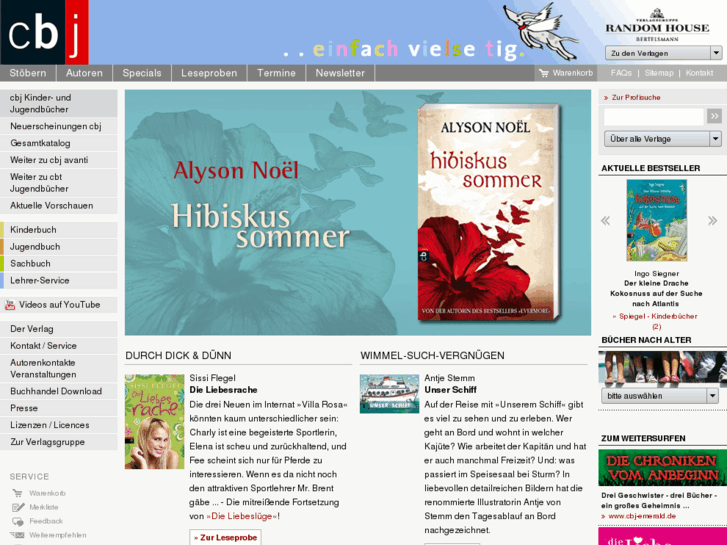Screen dimensions: 727x545
Task: Select Kinderbuch category
Action: point(58,230)
